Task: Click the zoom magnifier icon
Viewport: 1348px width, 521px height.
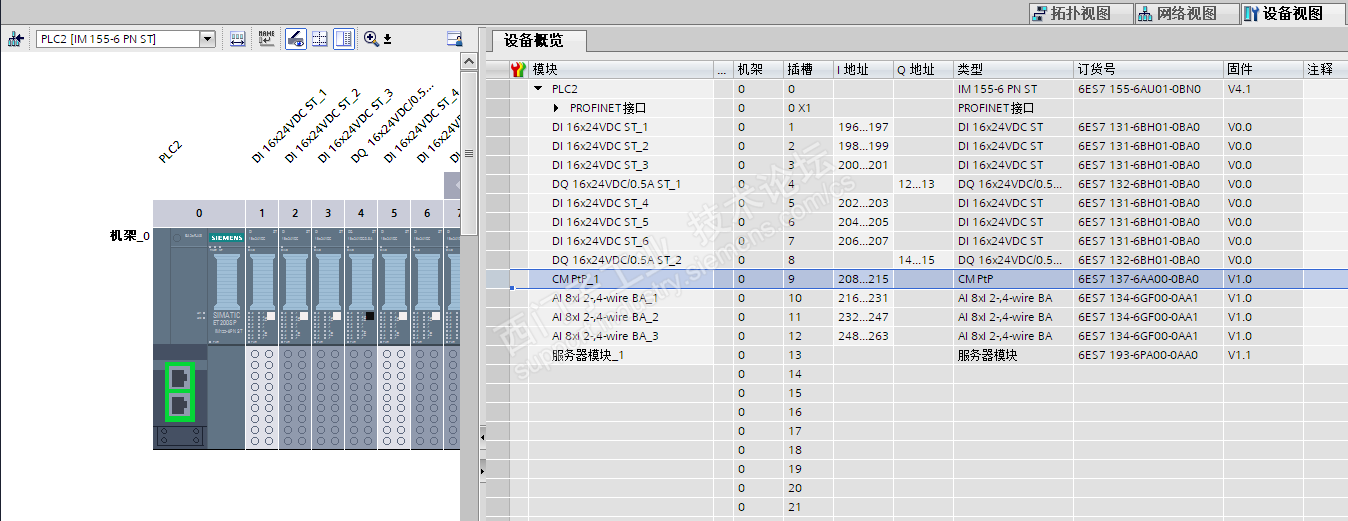Action: 371,39
